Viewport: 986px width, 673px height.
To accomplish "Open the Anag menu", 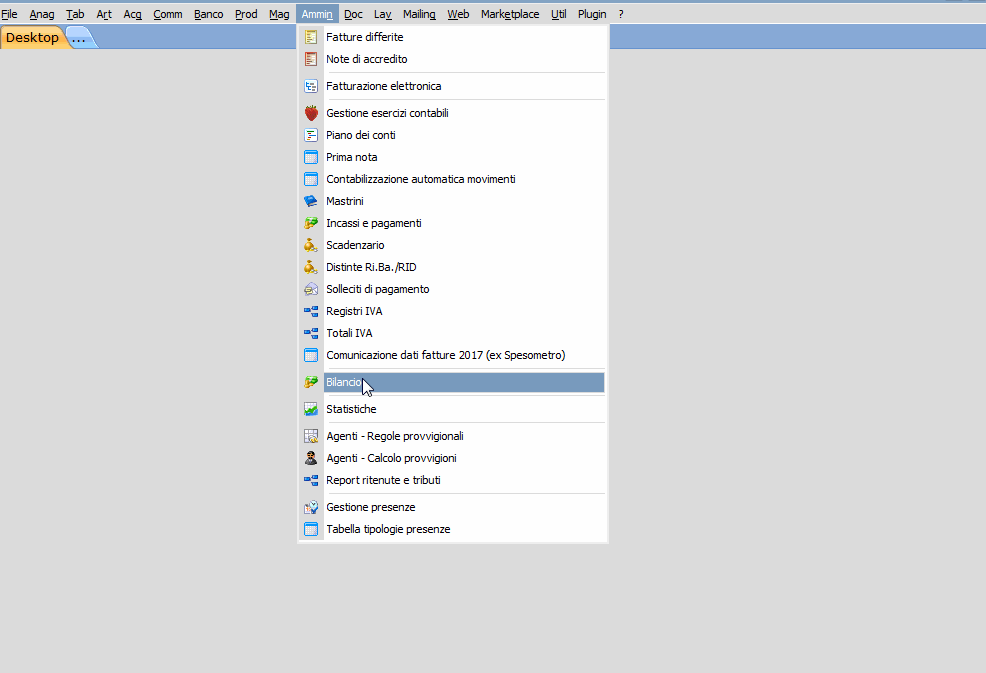I will coord(42,14).
